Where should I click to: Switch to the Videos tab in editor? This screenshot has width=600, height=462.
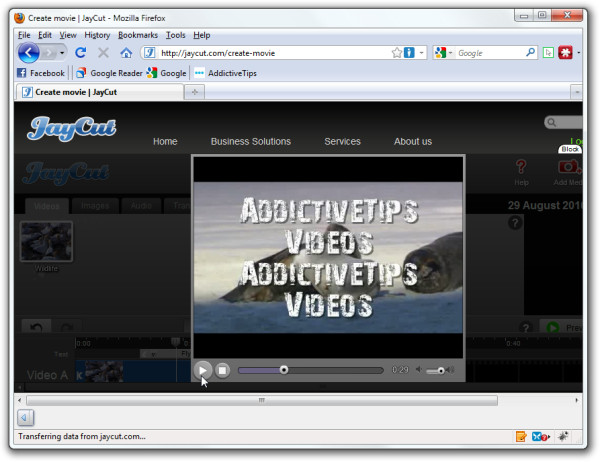[x=47, y=206]
